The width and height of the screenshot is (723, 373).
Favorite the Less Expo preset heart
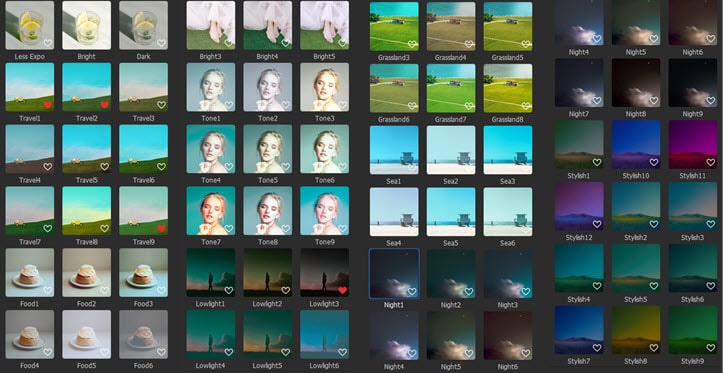47,43
